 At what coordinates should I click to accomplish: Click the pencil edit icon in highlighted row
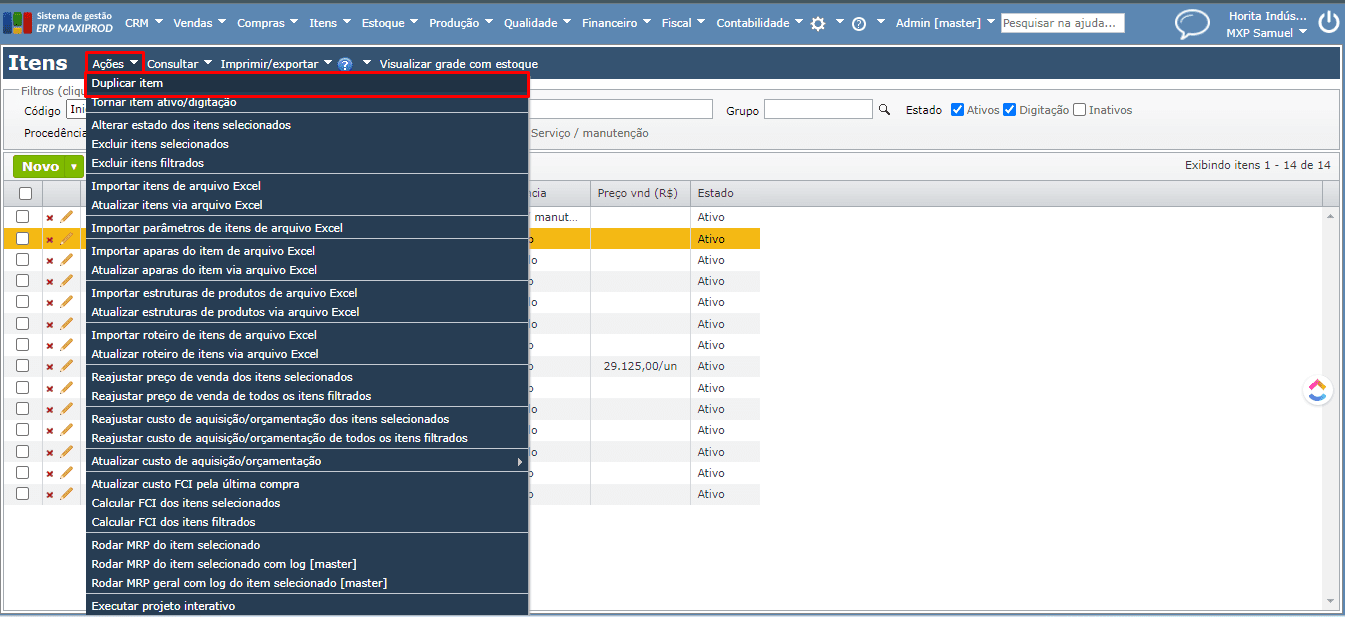67,239
